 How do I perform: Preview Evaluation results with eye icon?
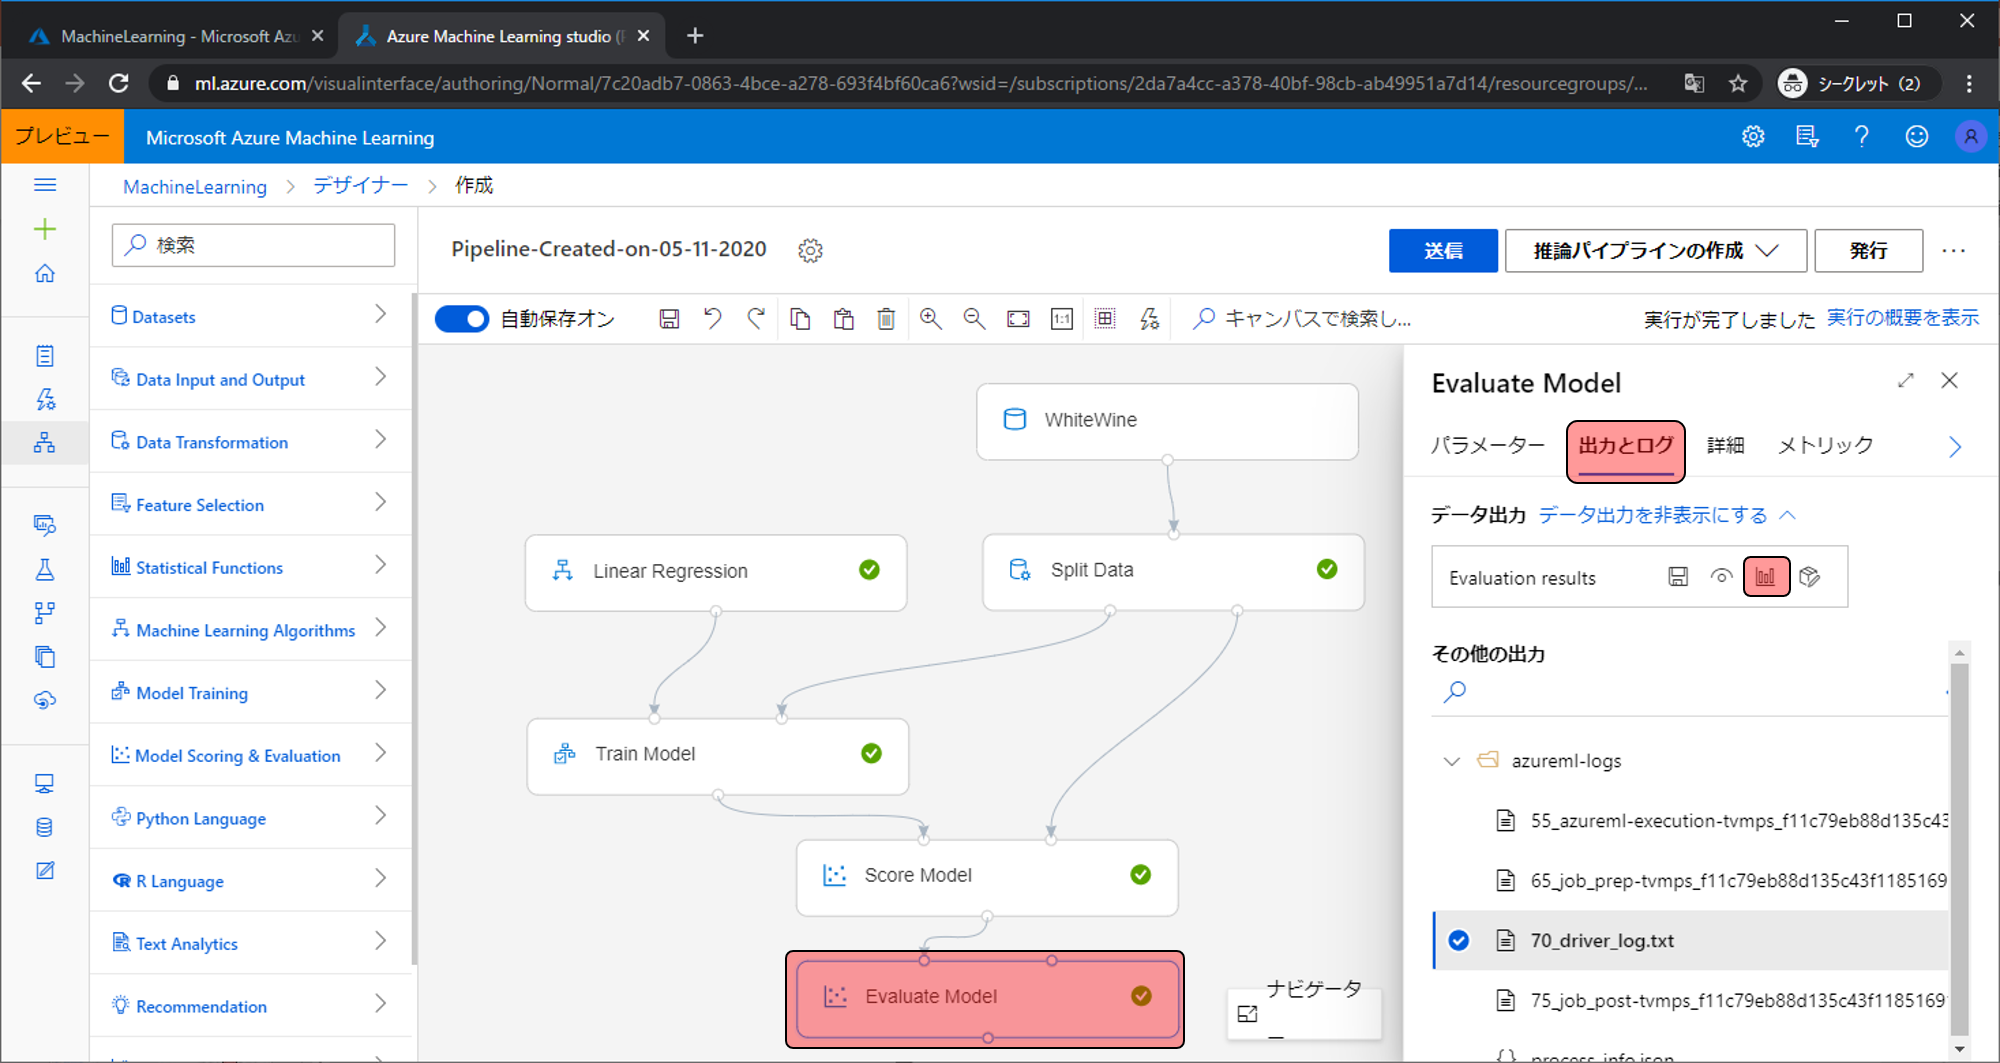(1721, 577)
